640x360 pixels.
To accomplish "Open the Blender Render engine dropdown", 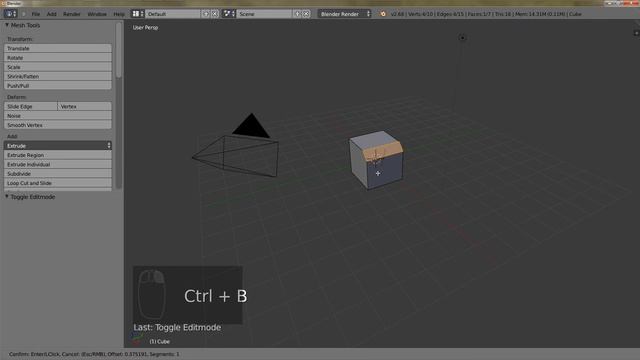I will (344, 14).
